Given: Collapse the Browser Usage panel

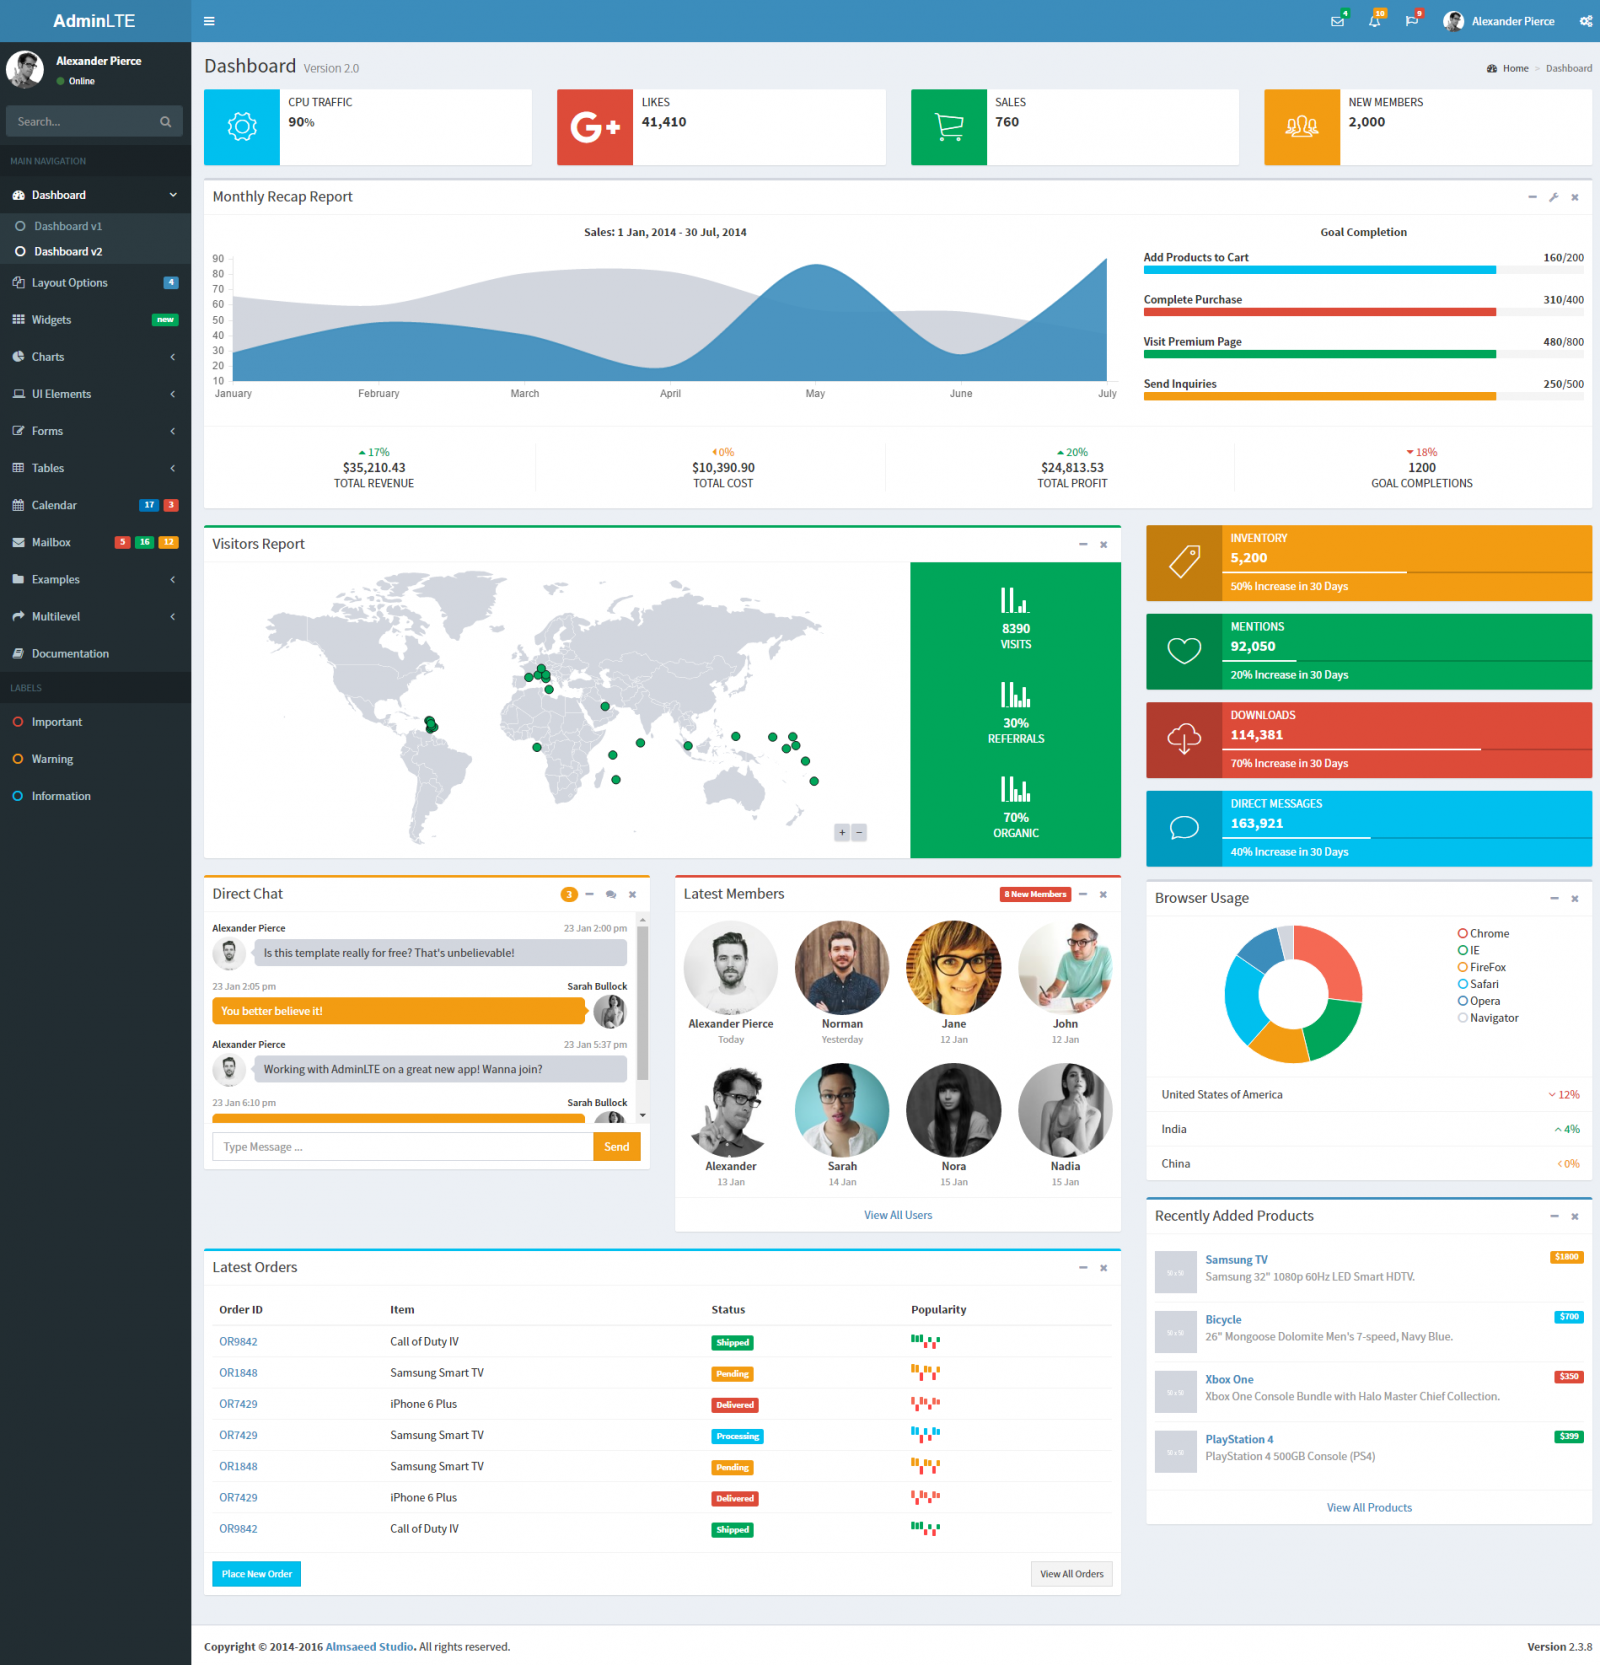Looking at the screenshot, I should point(1554,898).
